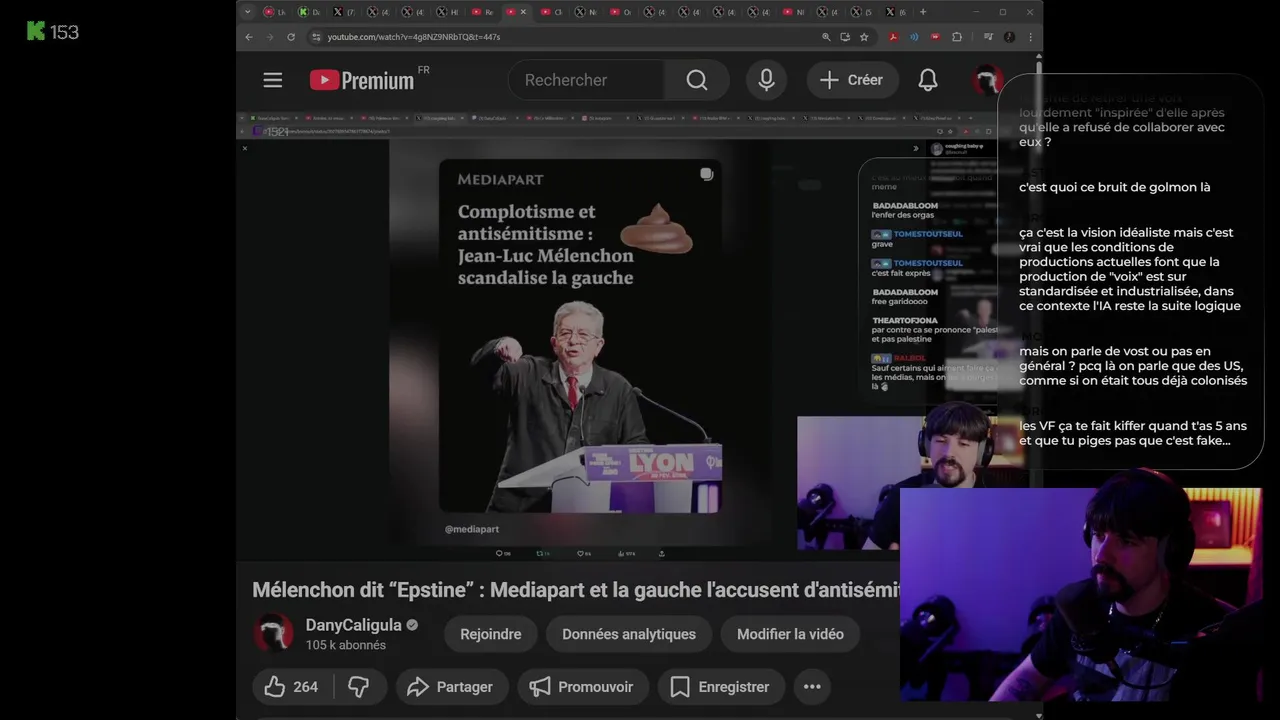
Task: Open the account avatar menu in YouTube header
Action: point(988,80)
